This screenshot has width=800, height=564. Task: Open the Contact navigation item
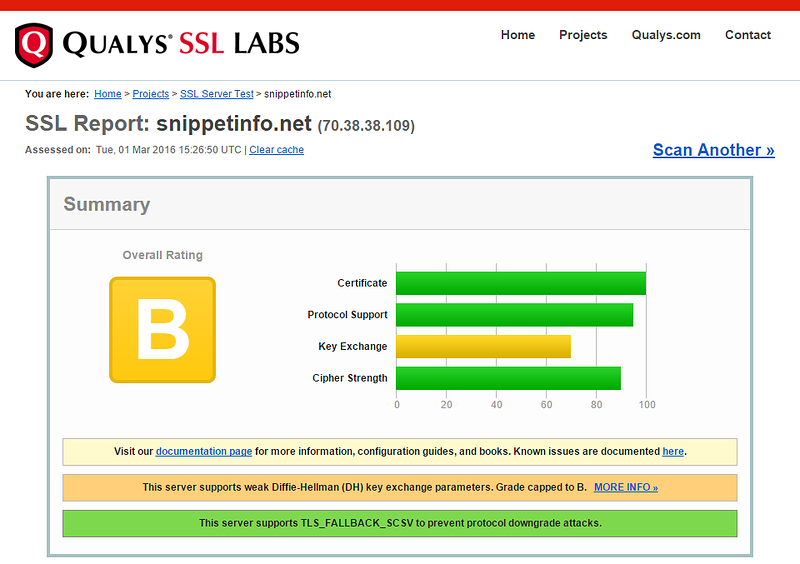[x=748, y=35]
